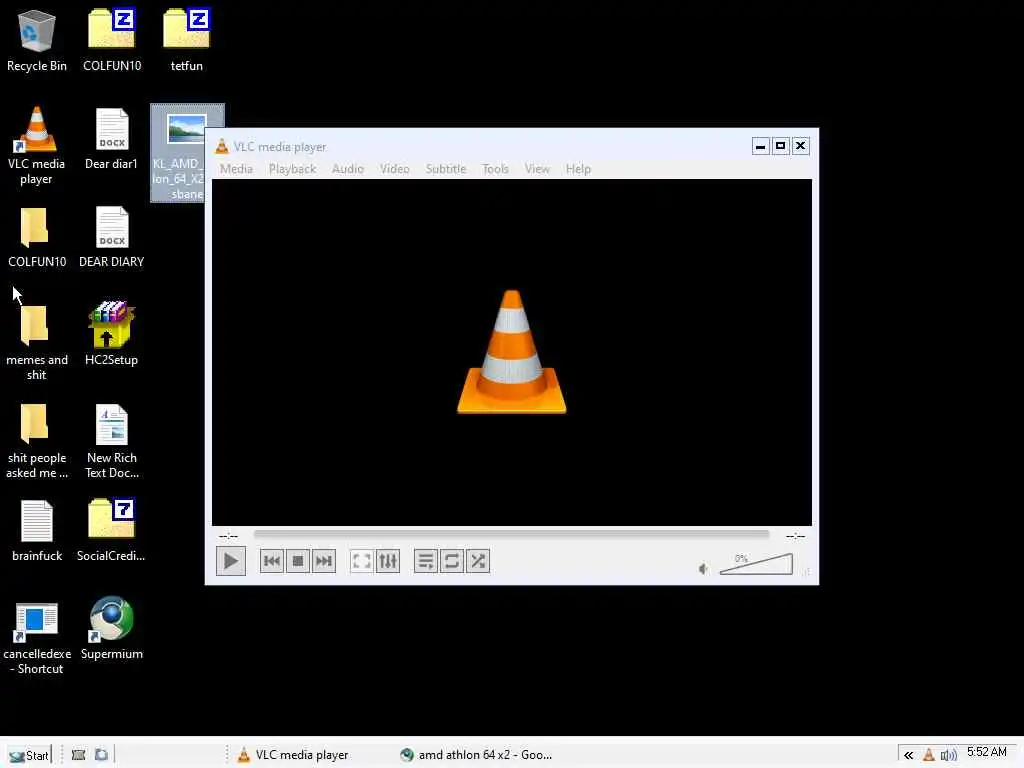Select the COLFUN10 zip archive icon
The width and height of the screenshot is (1024, 768).
112,39
